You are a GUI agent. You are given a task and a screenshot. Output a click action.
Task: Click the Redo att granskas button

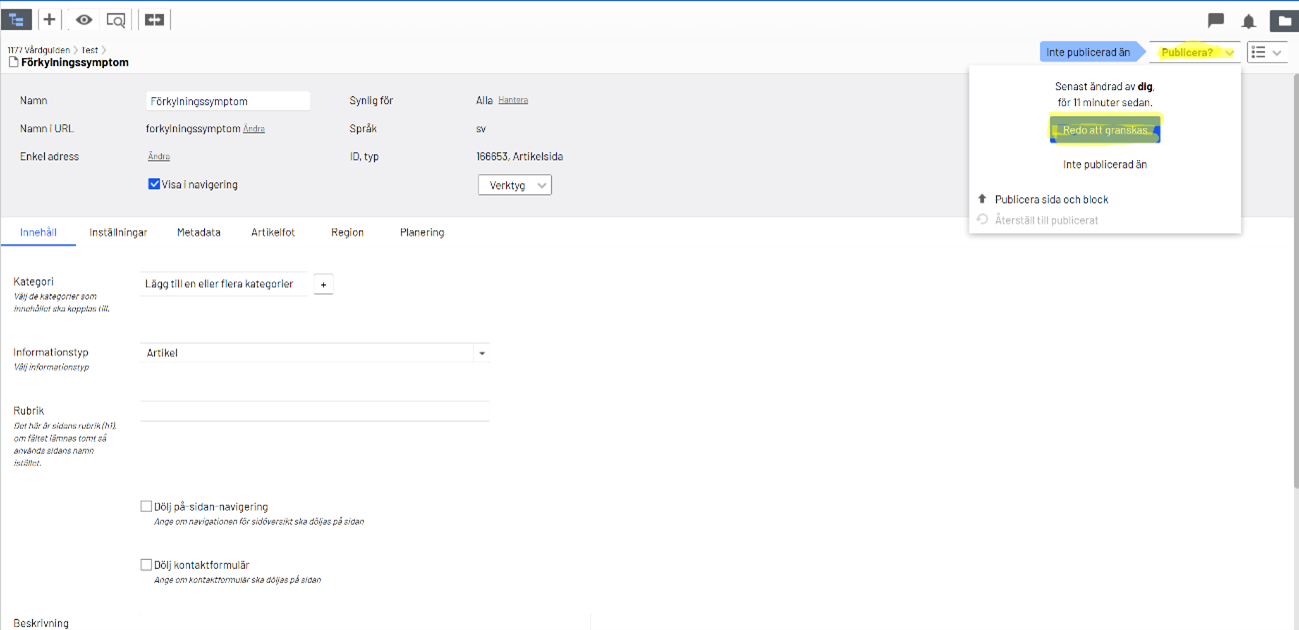1105,130
